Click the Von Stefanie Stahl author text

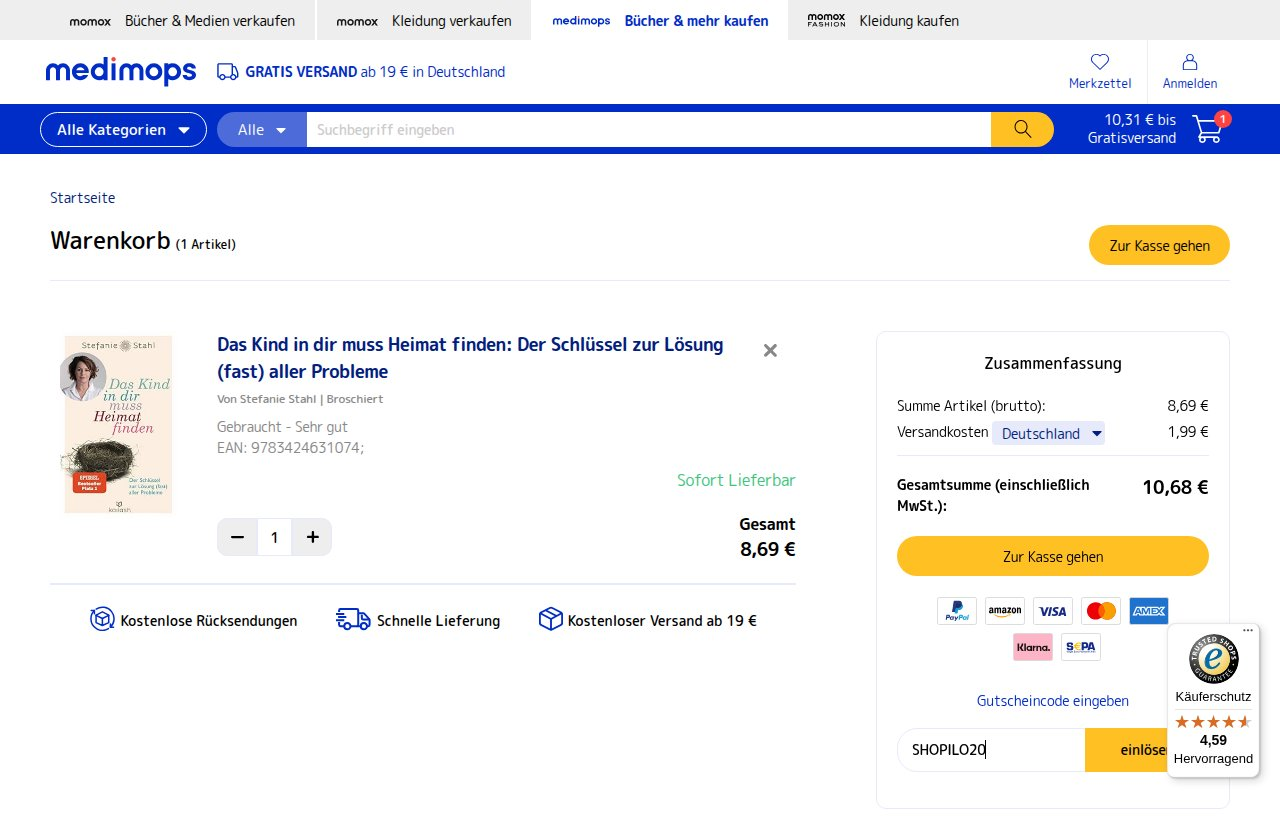tap(300, 399)
